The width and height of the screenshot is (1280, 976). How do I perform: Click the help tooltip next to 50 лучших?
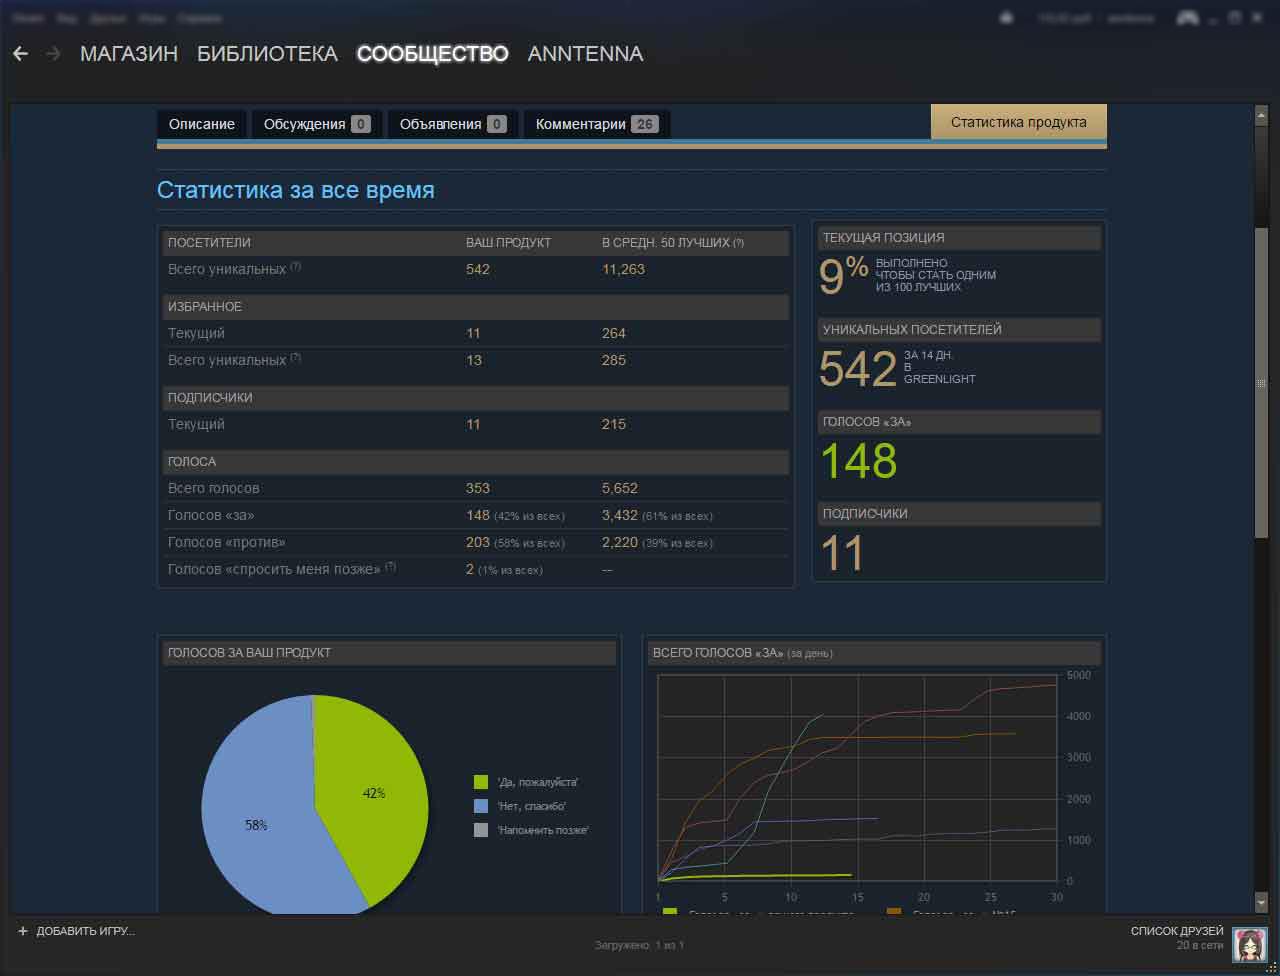point(738,243)
